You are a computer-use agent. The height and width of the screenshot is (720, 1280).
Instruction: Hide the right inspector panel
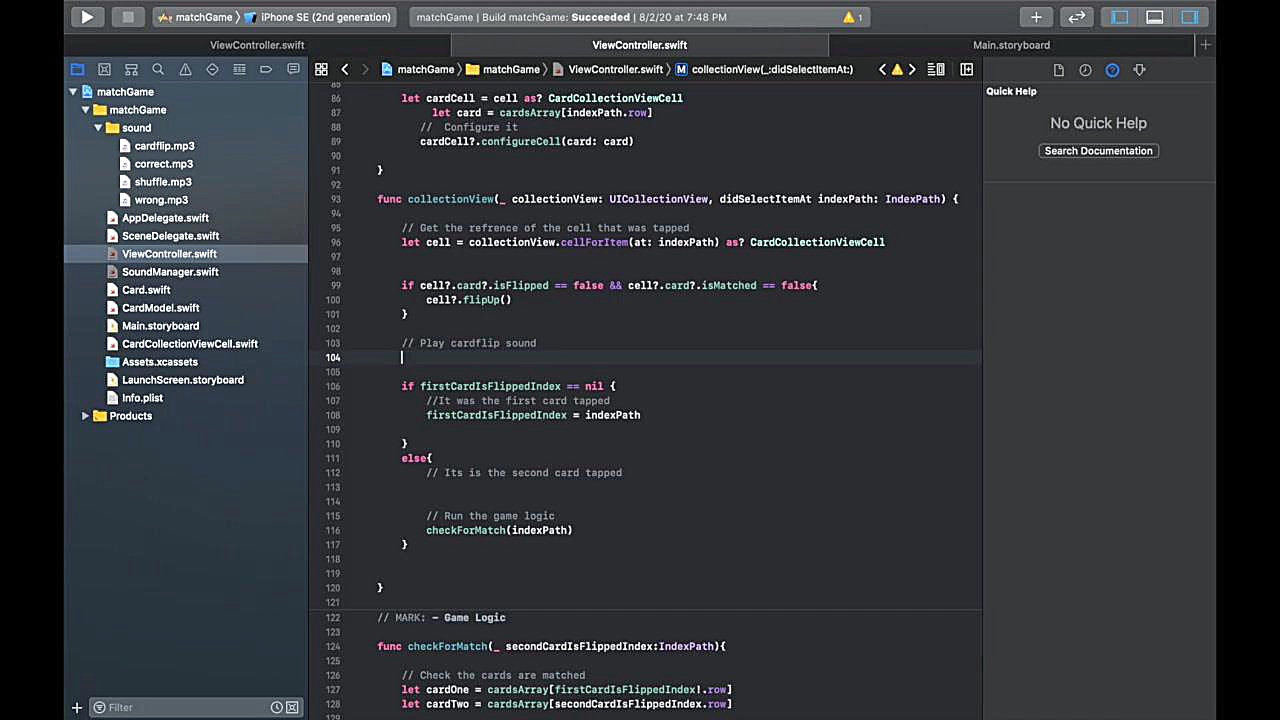tap(1188, 17)
